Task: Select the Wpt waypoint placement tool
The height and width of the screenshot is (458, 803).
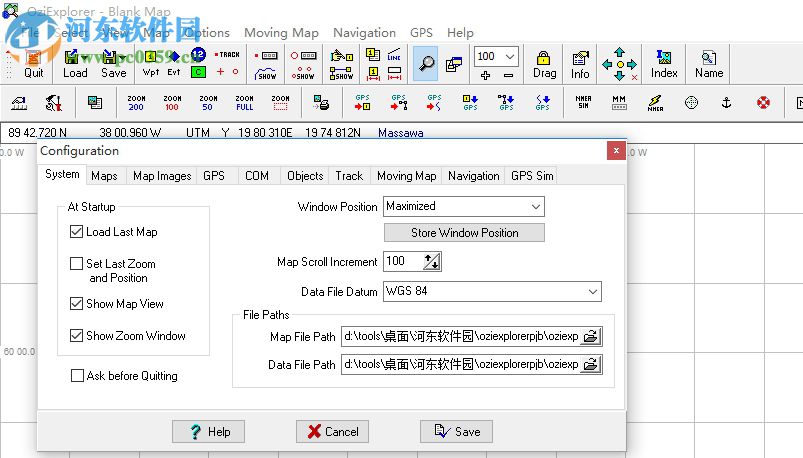Action: pos(151,64)
